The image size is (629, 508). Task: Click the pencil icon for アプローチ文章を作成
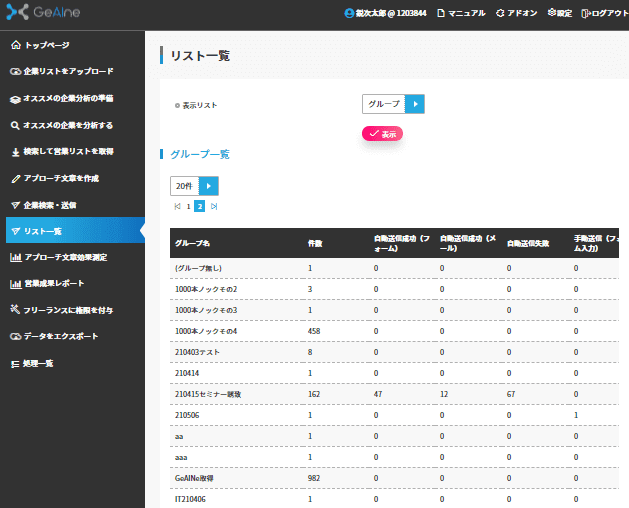coord(16,179)
